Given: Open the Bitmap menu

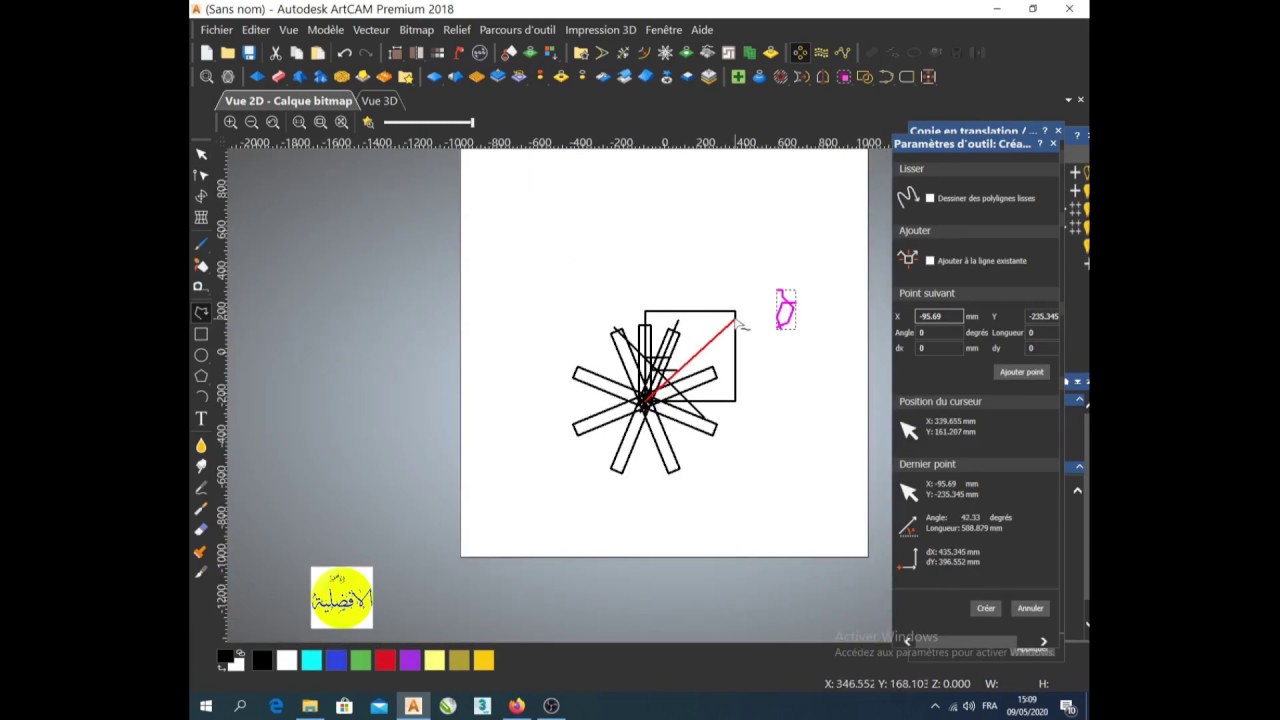Looking at the screenshot, I should [x=416, y=30].
